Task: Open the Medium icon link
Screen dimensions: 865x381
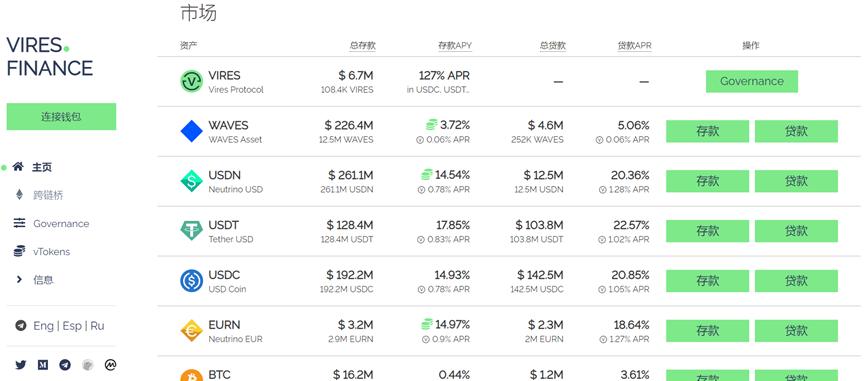Action: click(x=43, y=364)
